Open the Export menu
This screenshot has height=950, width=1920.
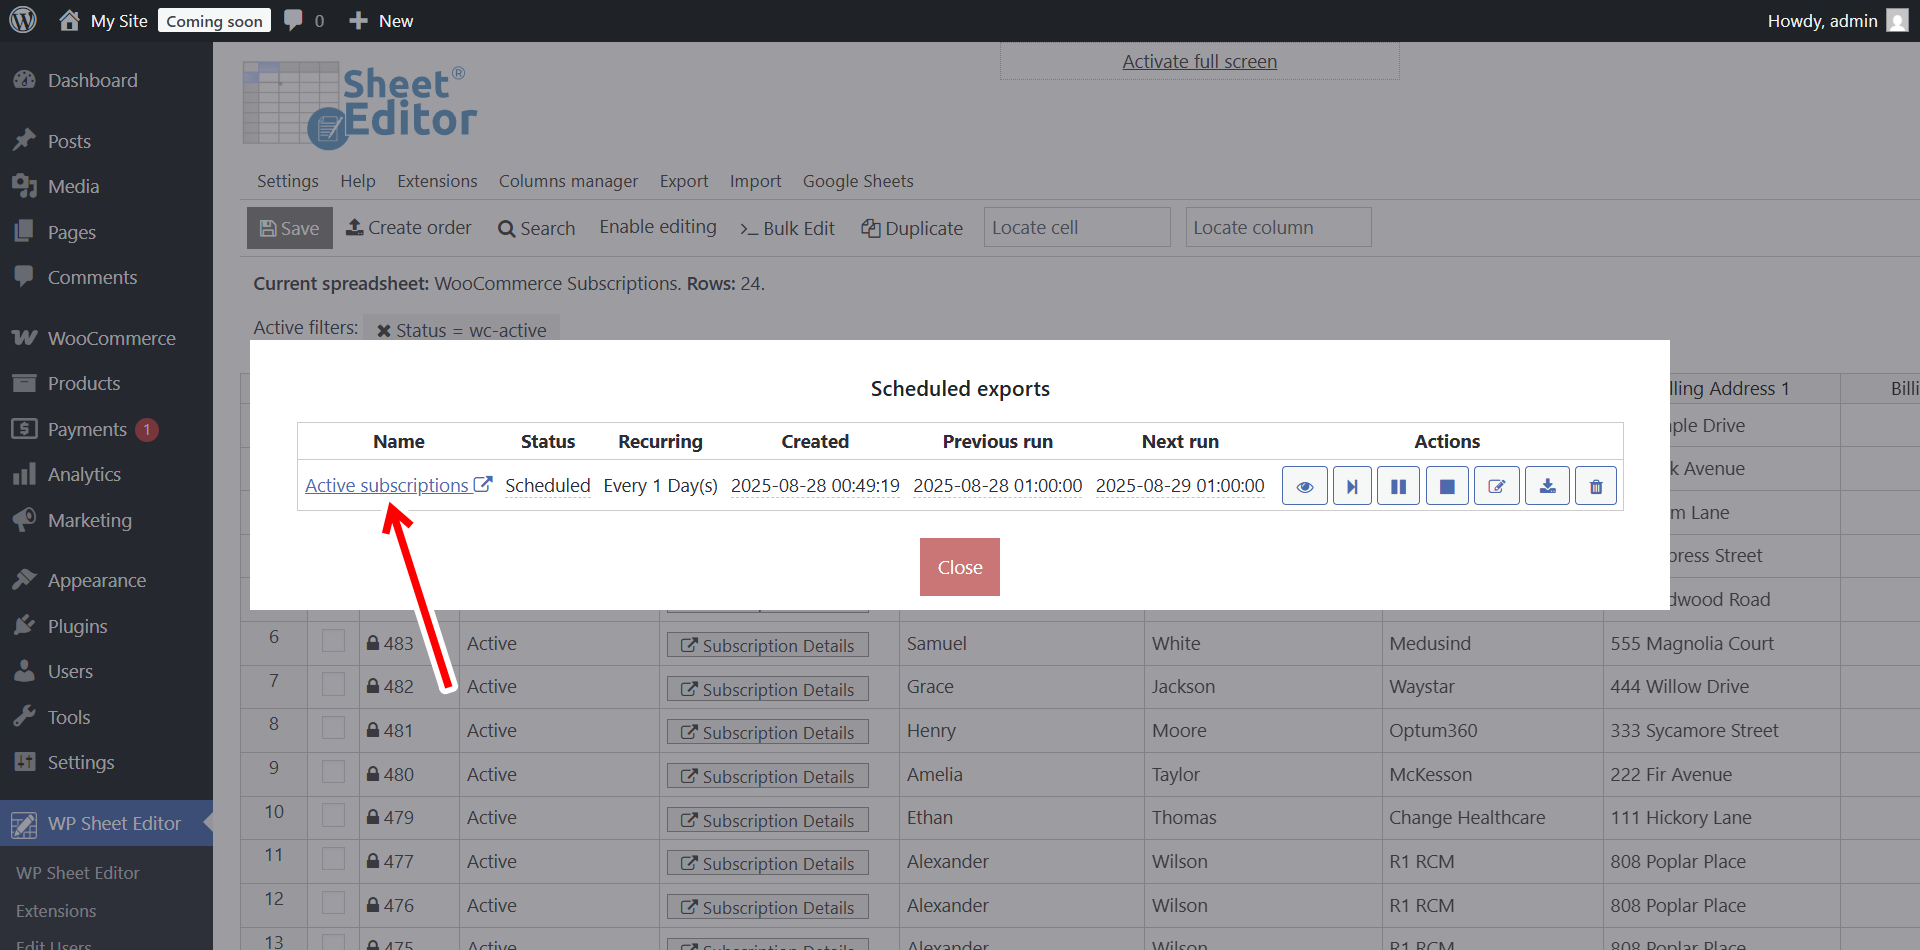683,181
